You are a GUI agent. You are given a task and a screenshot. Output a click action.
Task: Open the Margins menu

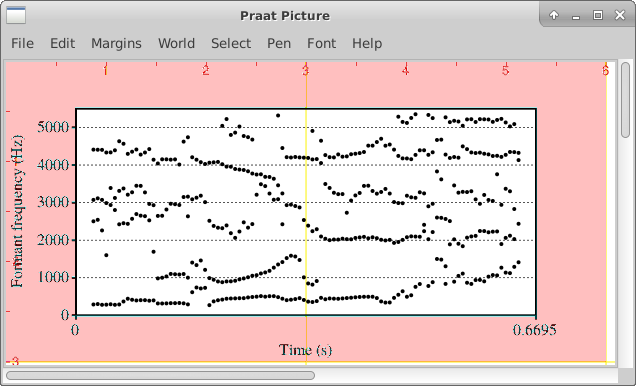(116, 43)
